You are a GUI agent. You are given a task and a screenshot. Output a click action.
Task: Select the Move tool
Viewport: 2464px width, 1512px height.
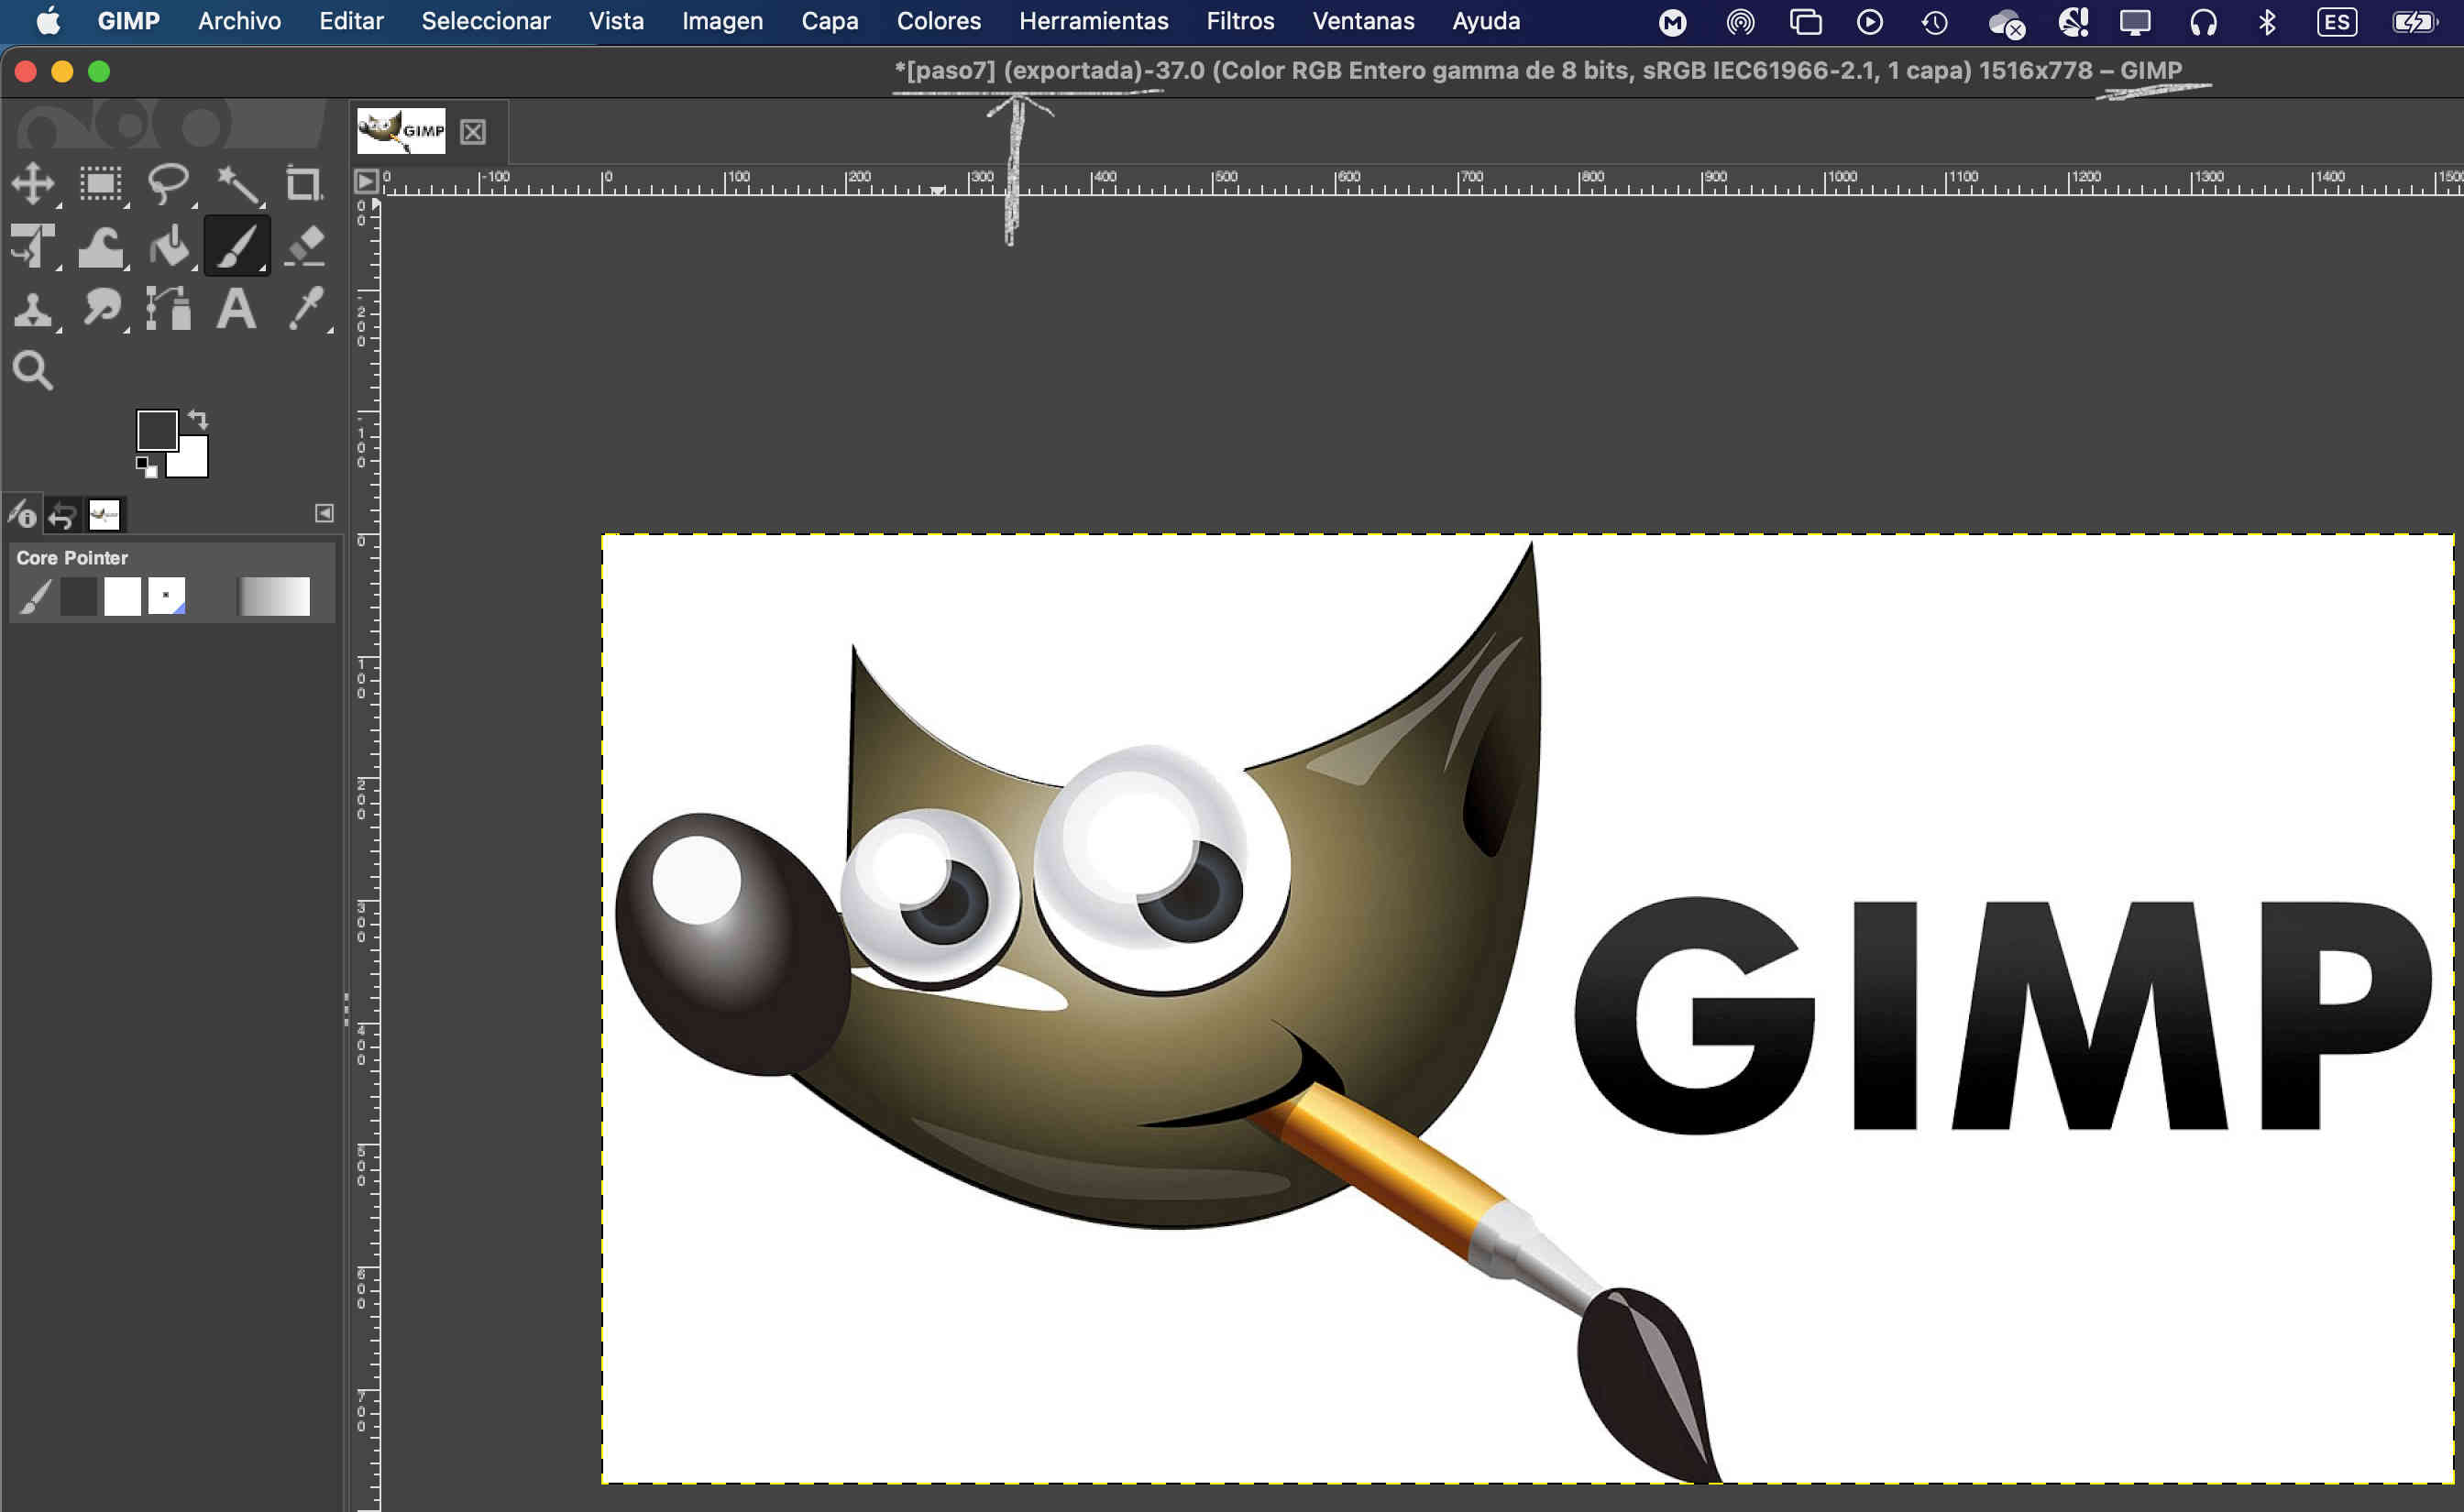(33, 184)
